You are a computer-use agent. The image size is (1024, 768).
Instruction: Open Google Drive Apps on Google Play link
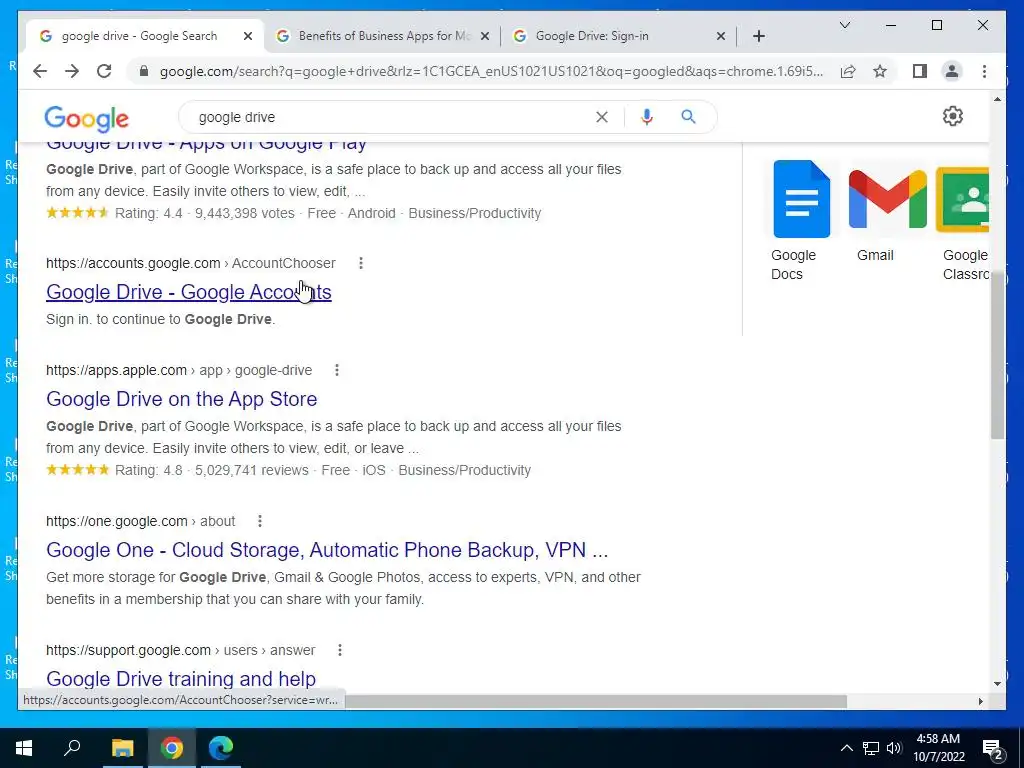click(206, 145)
